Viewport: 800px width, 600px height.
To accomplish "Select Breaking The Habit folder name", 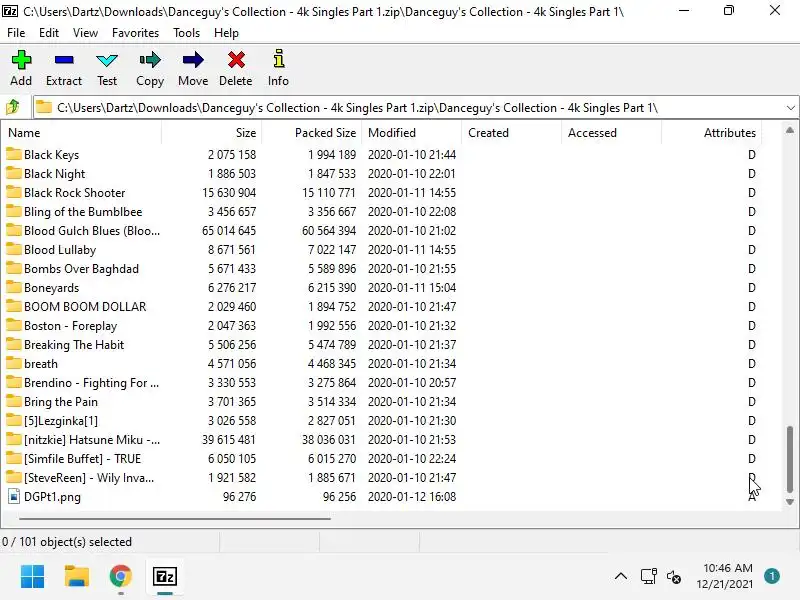I will coord(74,344).
